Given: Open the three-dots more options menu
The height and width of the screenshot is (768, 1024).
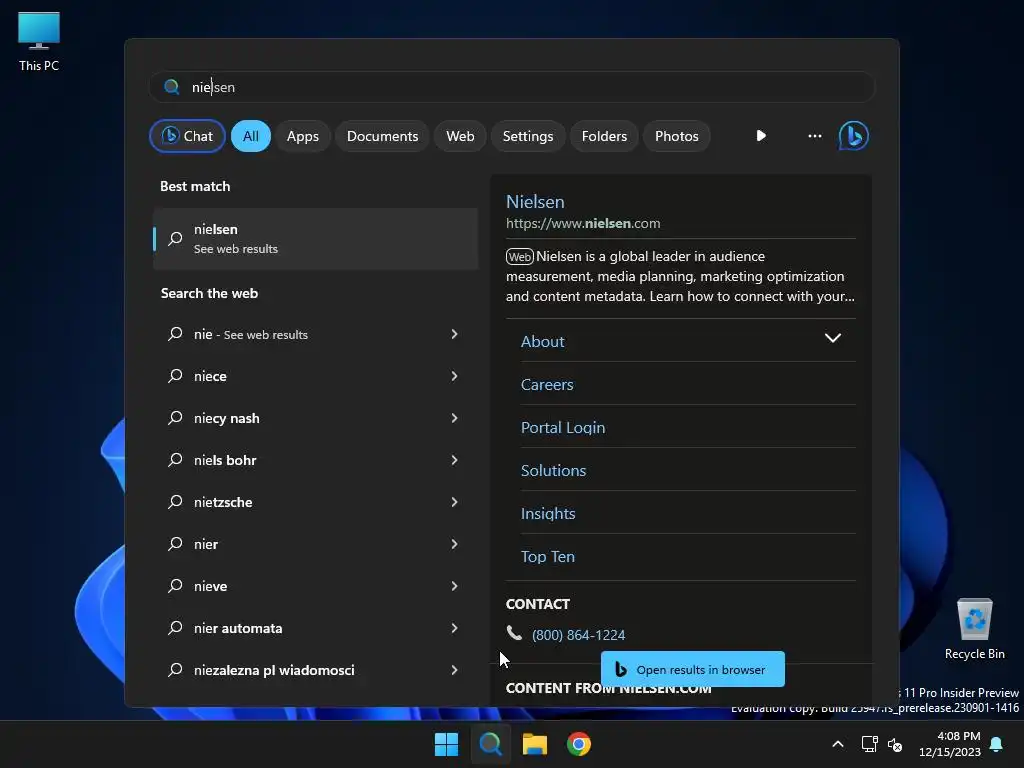Looking at the screenshot, I should click(814, 136).
